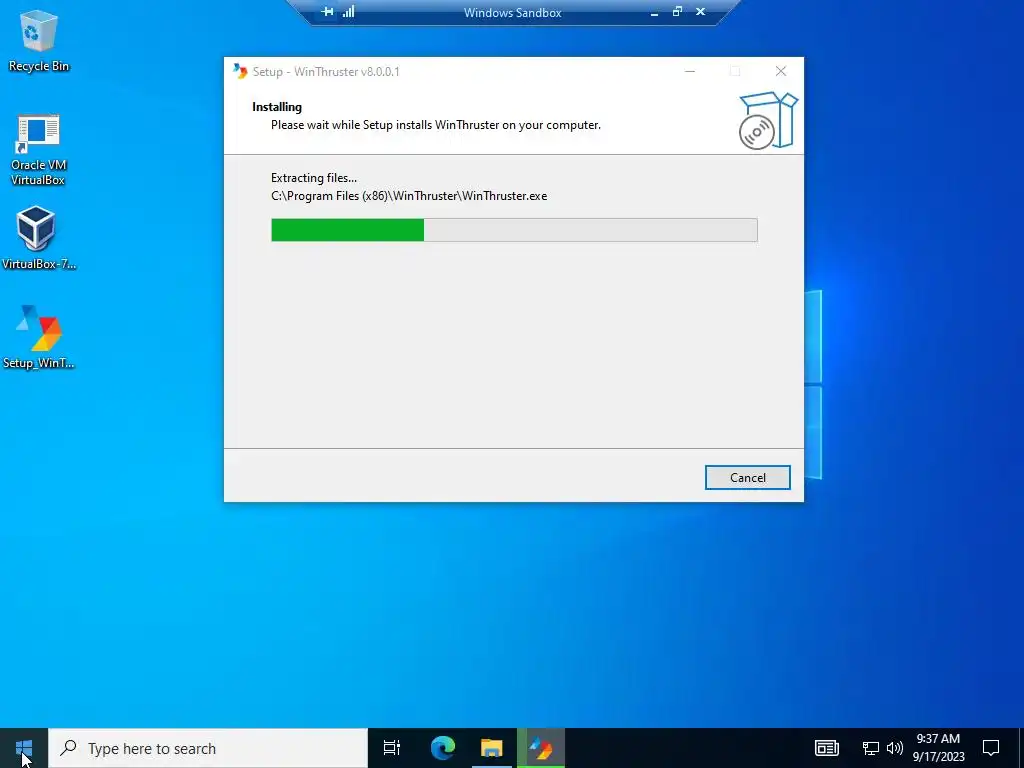Click the 'Extracting files...' status text
This screenshot has height=768, width=1024.
coord(313,178)
